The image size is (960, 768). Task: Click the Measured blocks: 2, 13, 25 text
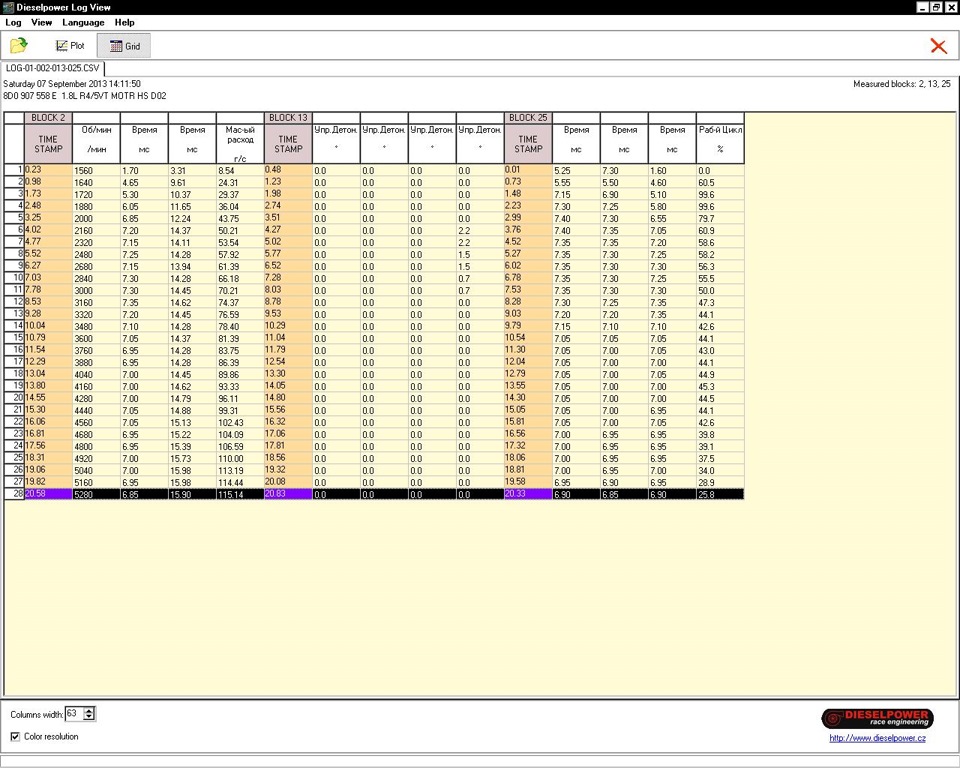click(902, 84)
